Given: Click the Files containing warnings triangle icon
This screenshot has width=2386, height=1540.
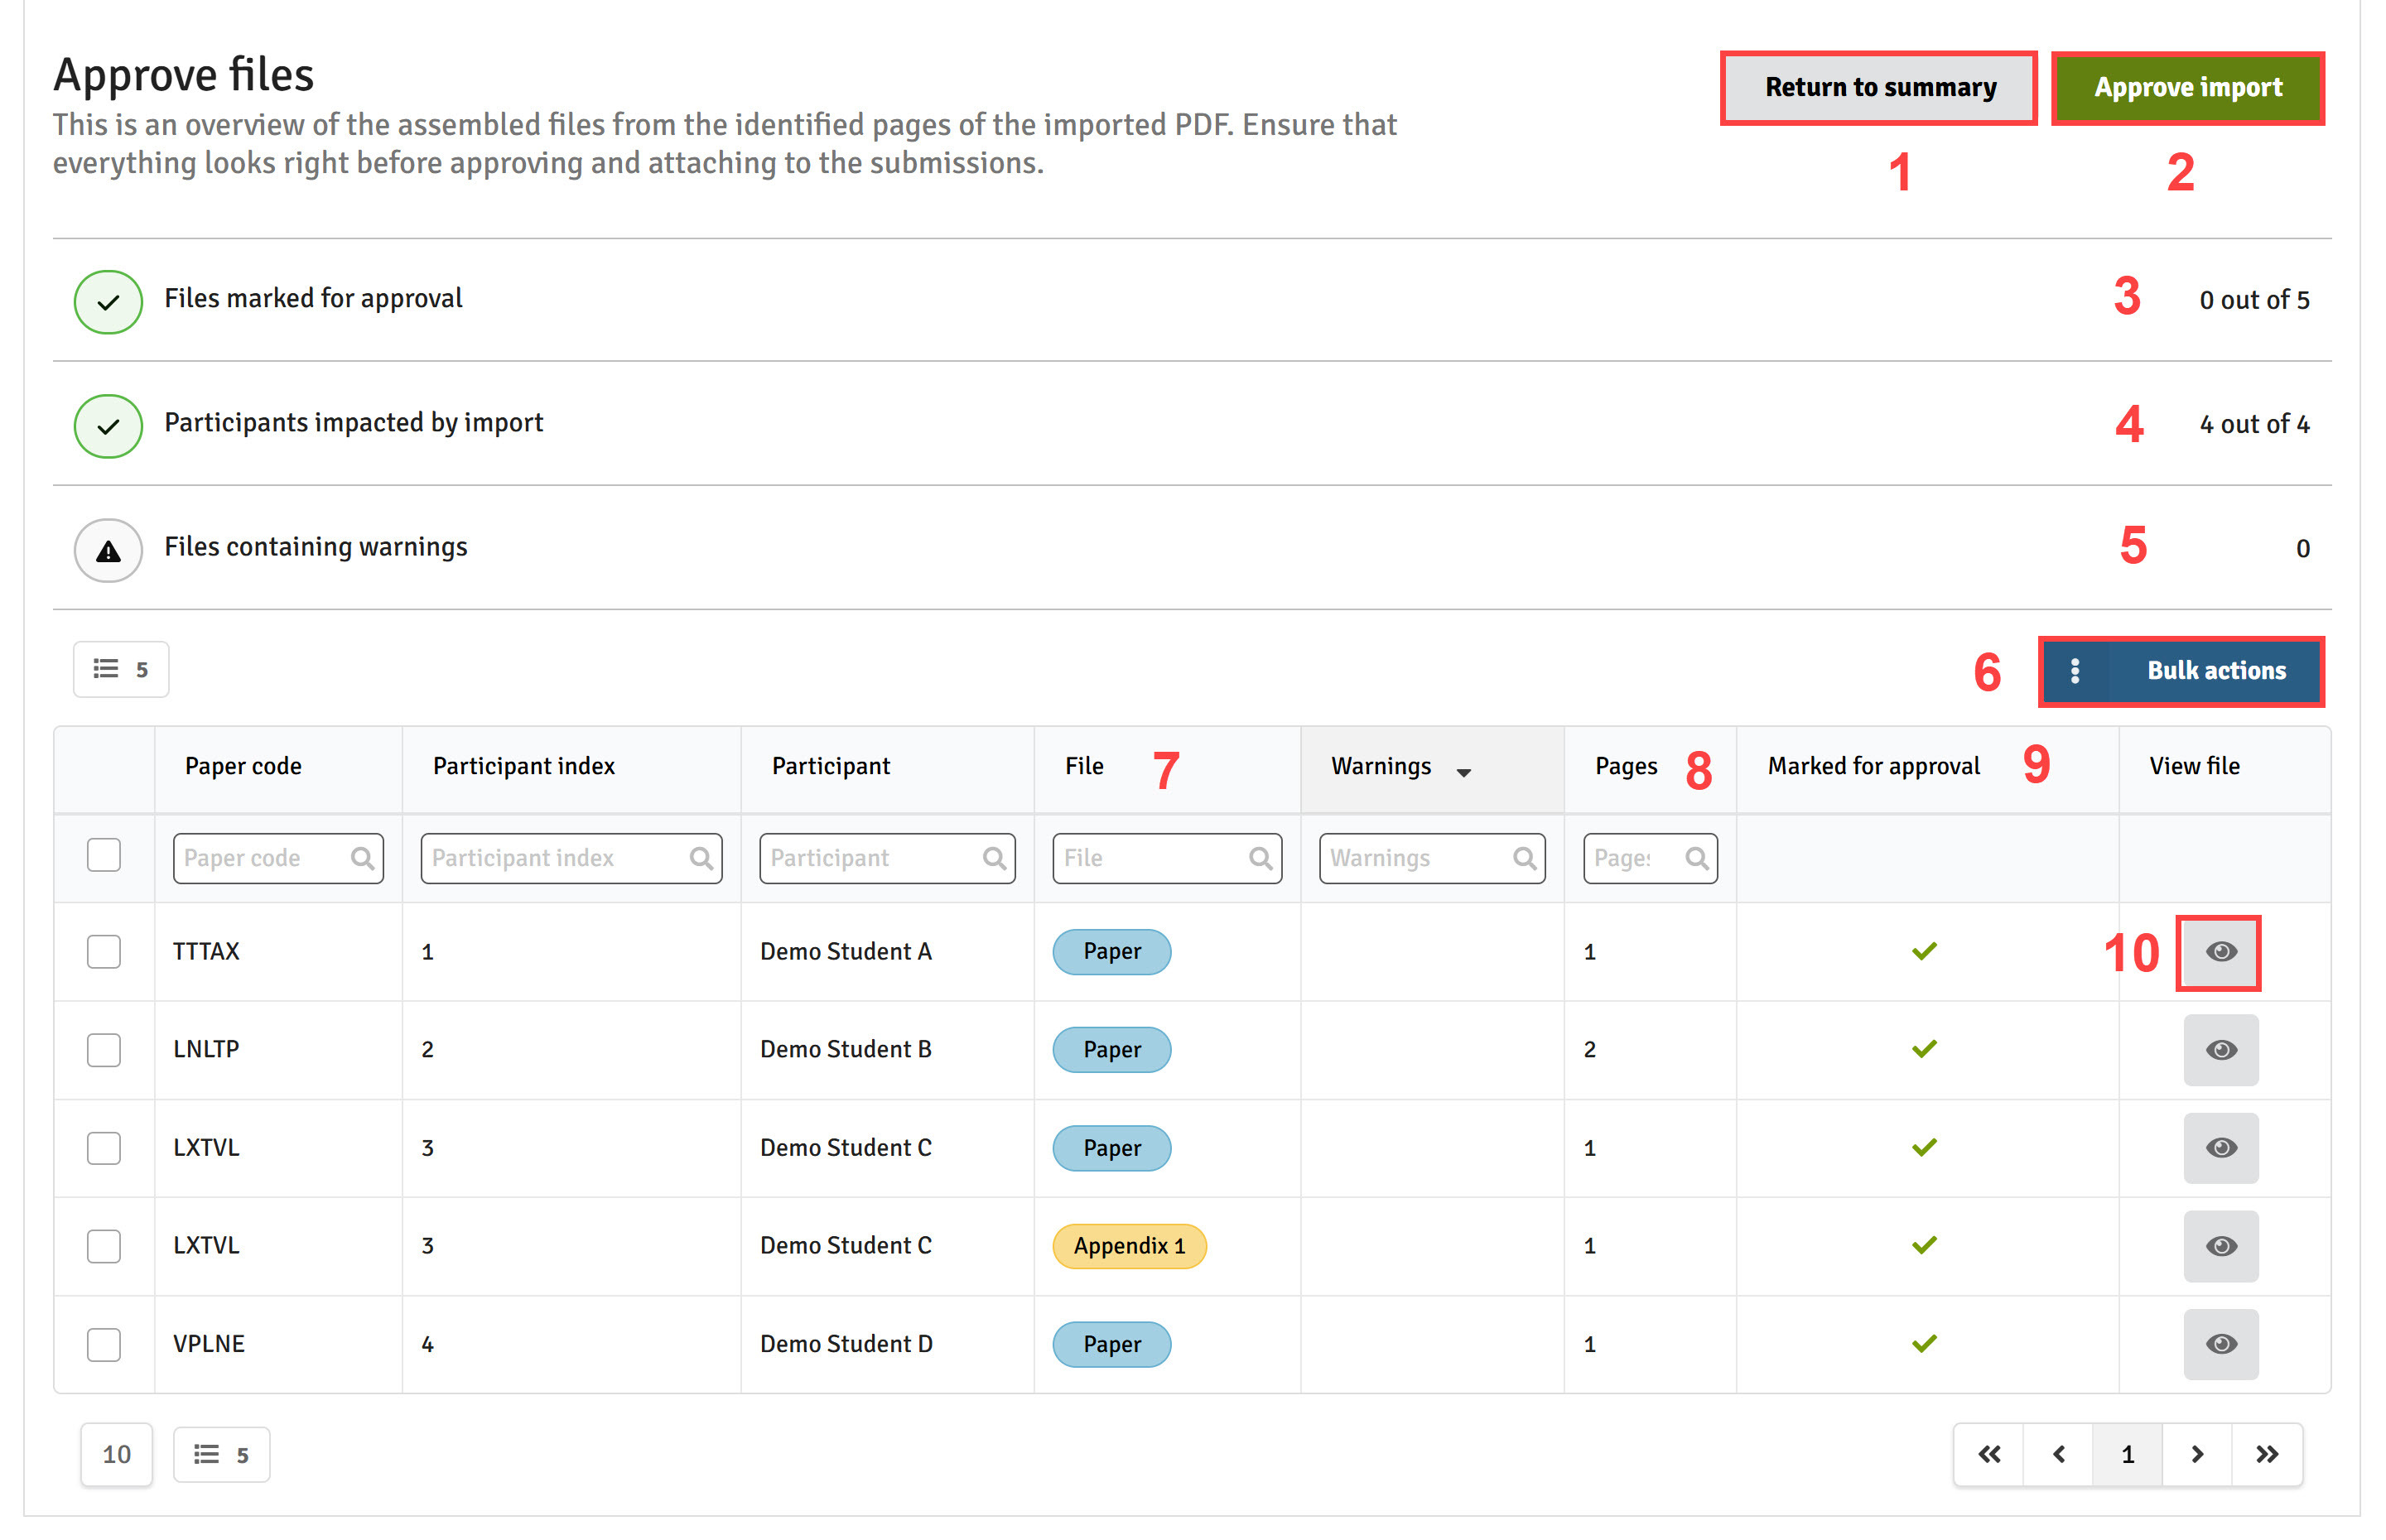Looking at the screenshot, I should [x=108, y=549].
